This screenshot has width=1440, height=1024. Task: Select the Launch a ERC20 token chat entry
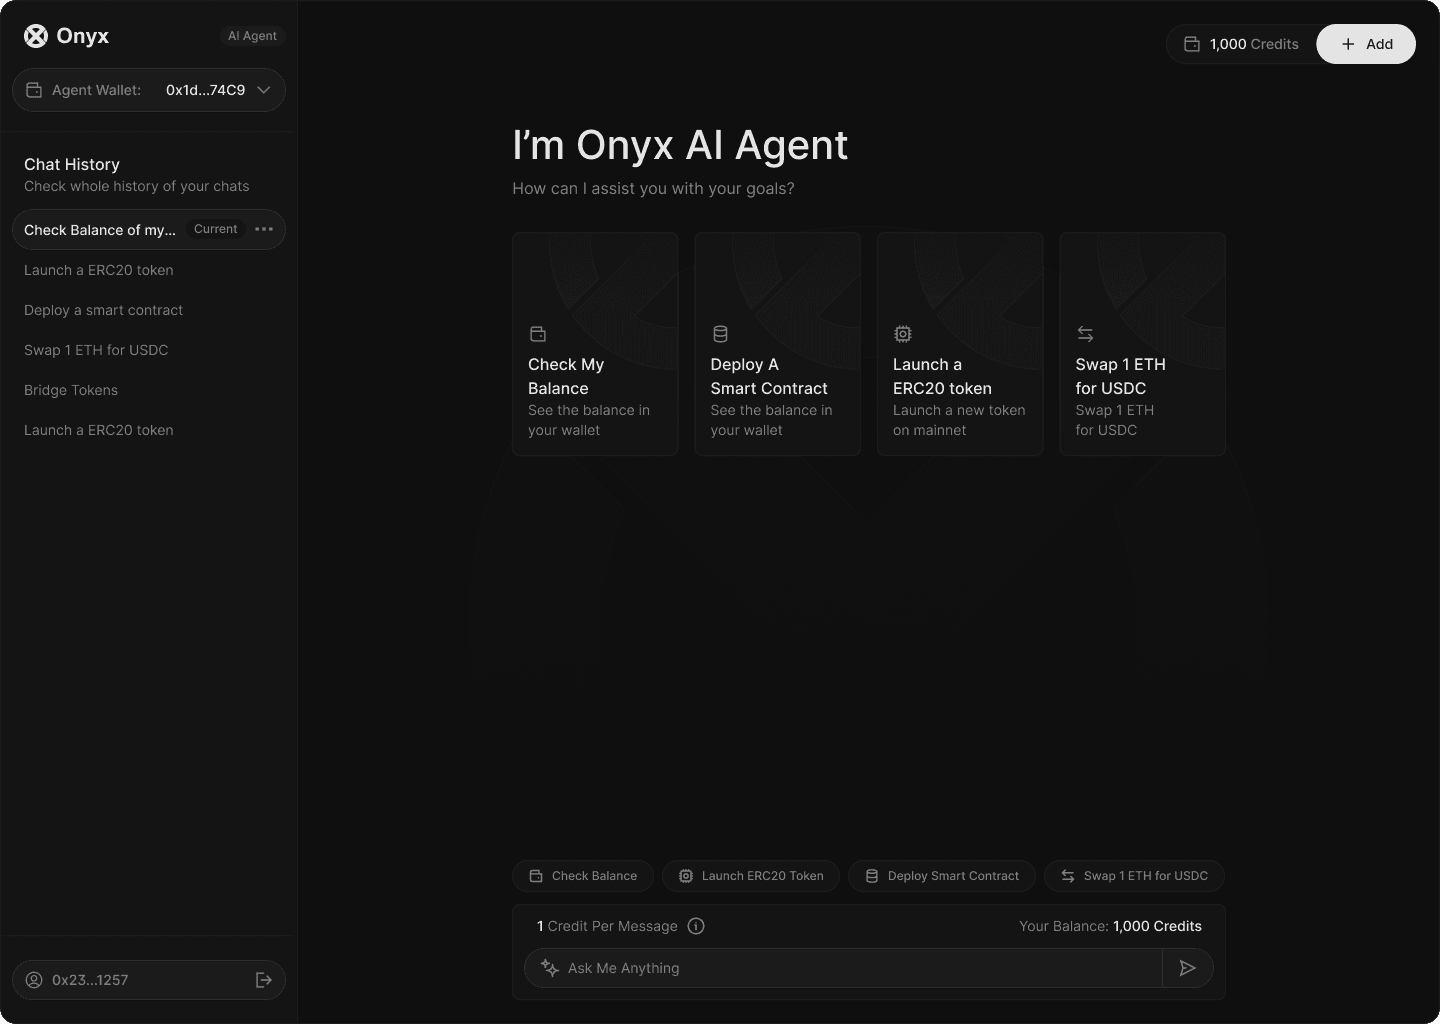pos(98,270)
